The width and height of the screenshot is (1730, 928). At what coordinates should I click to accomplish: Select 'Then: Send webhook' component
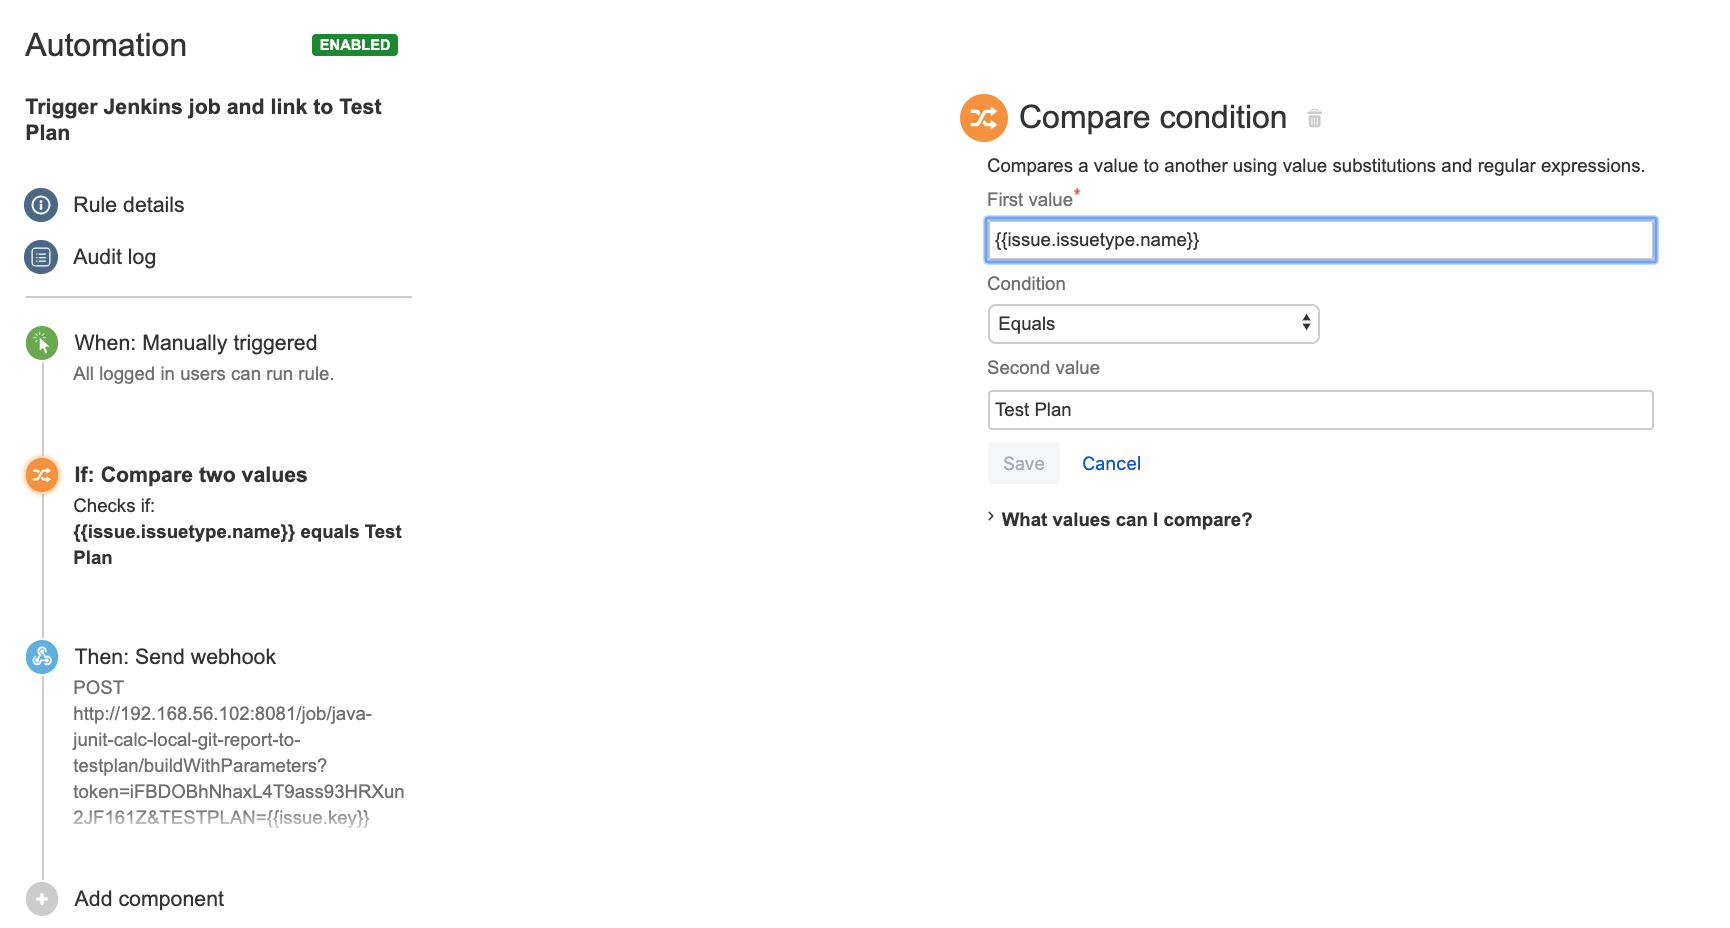point(175,657)
